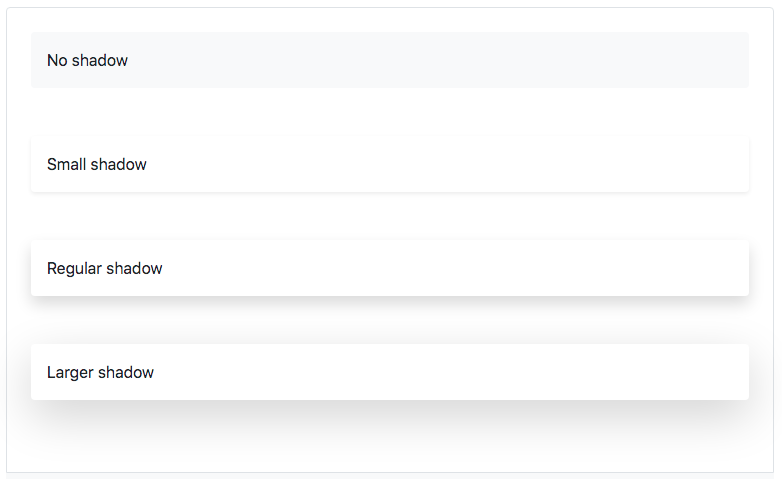The width and height of the screenshot is (782, 479).
Task: Click the "Small shadow" text label
Action: [x=96, y=164]
